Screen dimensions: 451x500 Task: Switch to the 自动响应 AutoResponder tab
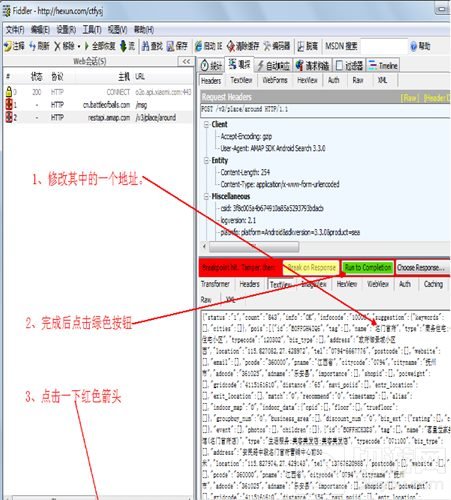click(x=273, y=66)
